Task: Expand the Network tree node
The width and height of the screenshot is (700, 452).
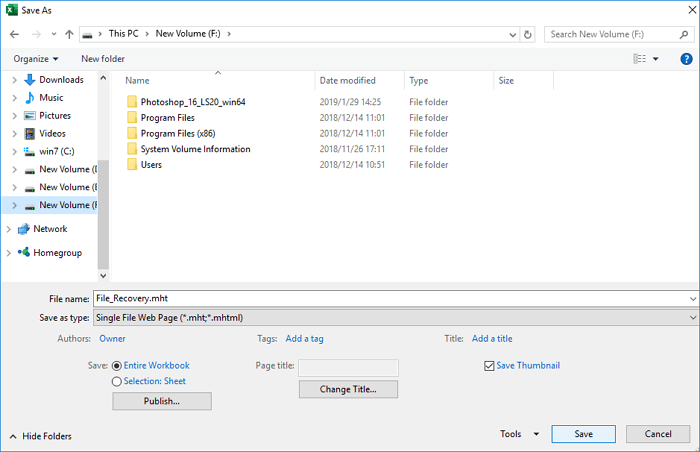Action: coord(9,229)
